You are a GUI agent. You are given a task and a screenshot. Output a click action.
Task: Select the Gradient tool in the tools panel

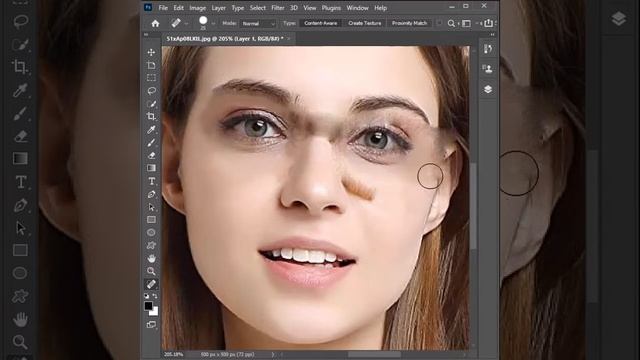151,168
